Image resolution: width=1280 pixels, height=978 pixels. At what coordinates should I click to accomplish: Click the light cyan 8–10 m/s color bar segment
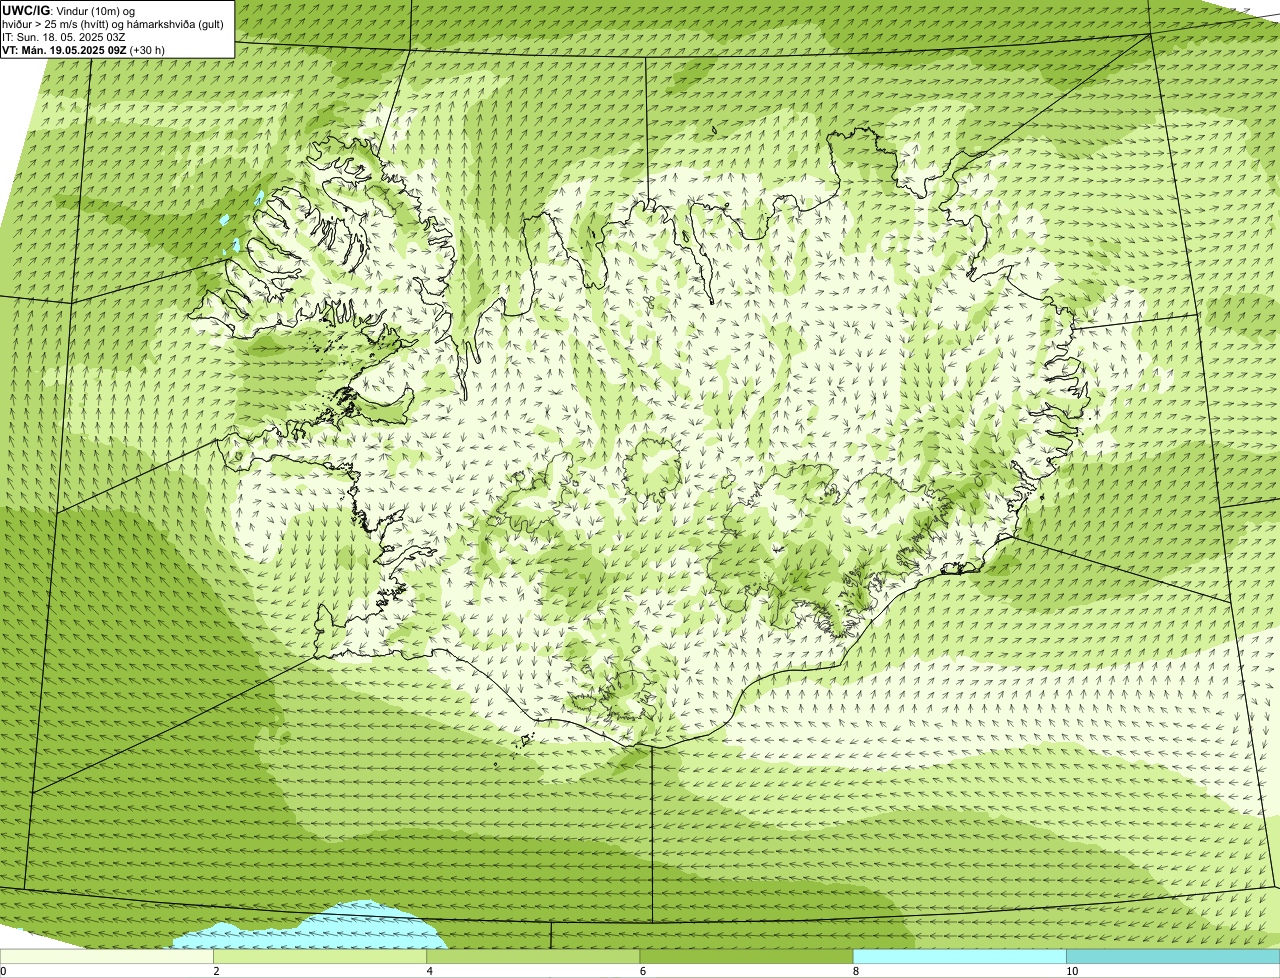click(960, 956)
